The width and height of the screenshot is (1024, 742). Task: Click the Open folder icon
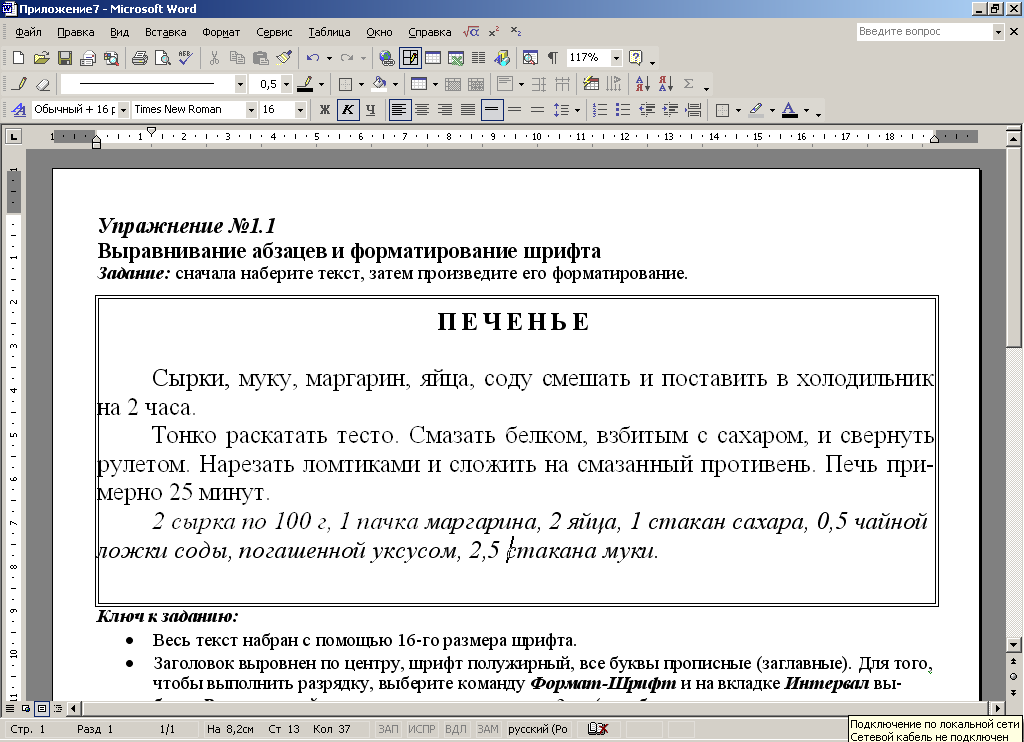(x=41, y=58)
